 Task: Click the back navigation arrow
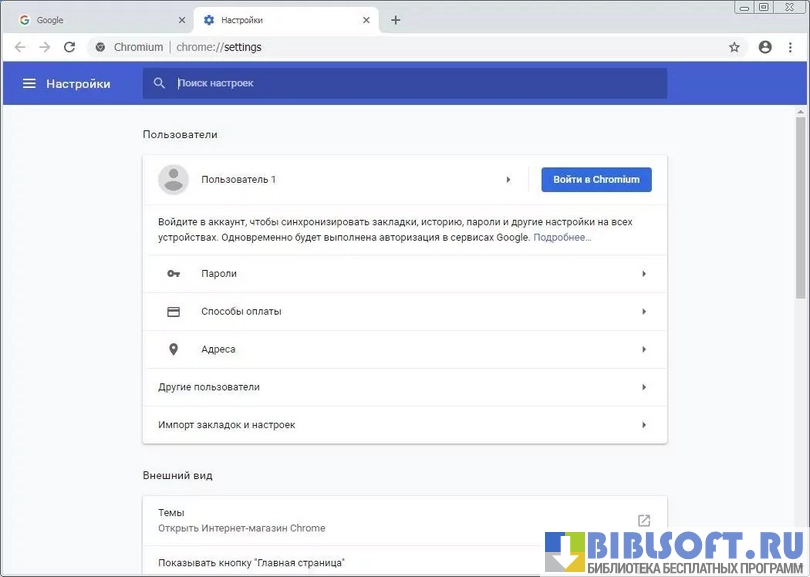click(20, 47)
